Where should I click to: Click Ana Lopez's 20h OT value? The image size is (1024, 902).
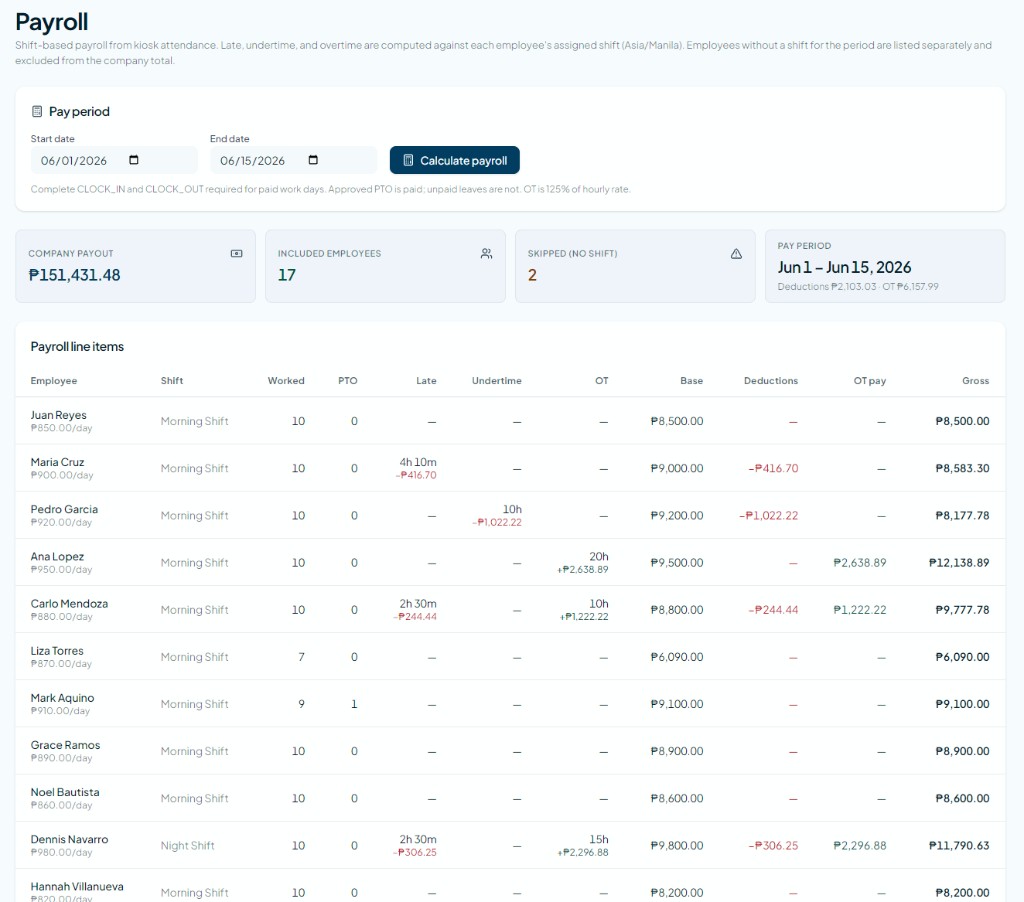point(599,556)
